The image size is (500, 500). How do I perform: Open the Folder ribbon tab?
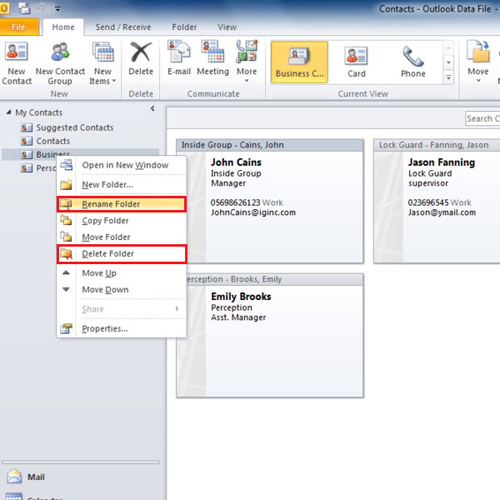(184, 27)
